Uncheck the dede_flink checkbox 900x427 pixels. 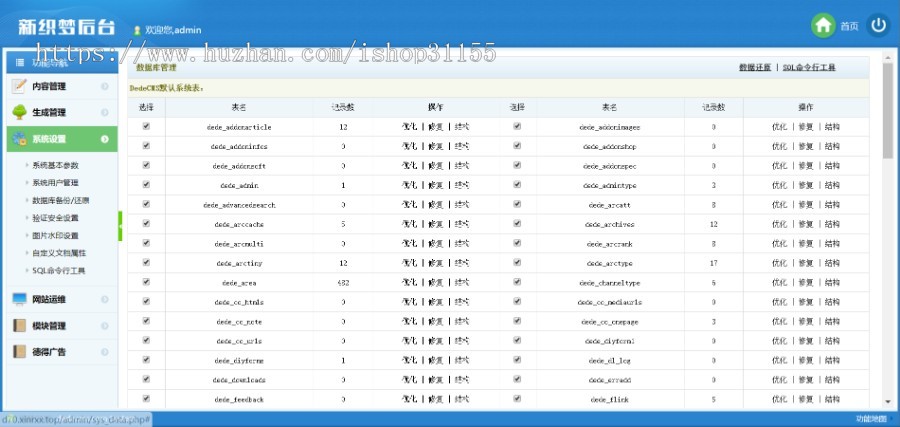click(517, 398)
